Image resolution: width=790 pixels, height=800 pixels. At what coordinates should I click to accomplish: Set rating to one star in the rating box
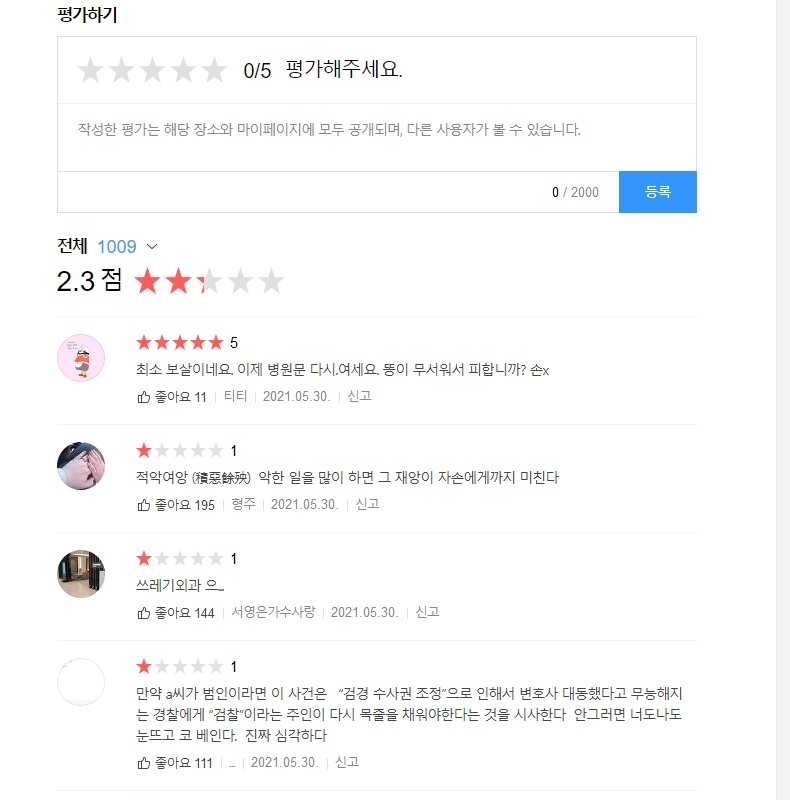point(91,70)
